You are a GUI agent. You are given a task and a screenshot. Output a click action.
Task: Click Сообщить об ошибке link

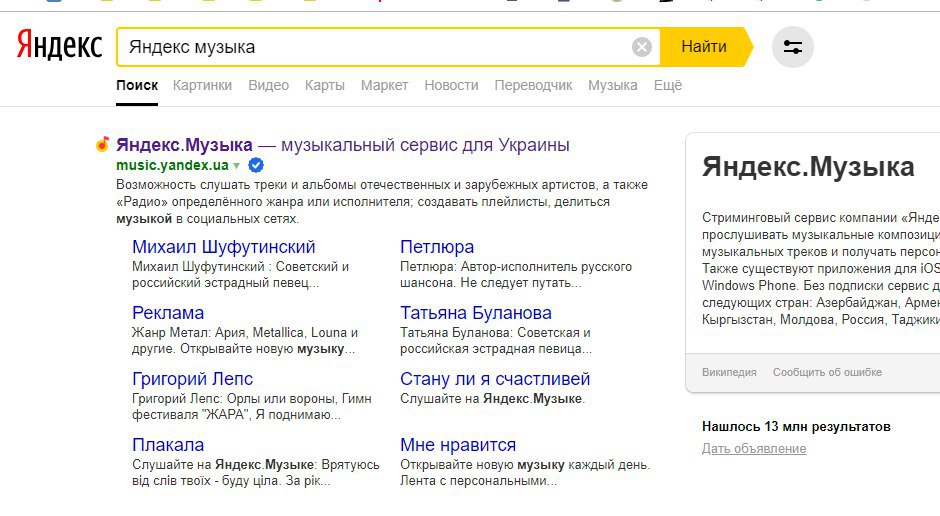(x=827, y=372)
